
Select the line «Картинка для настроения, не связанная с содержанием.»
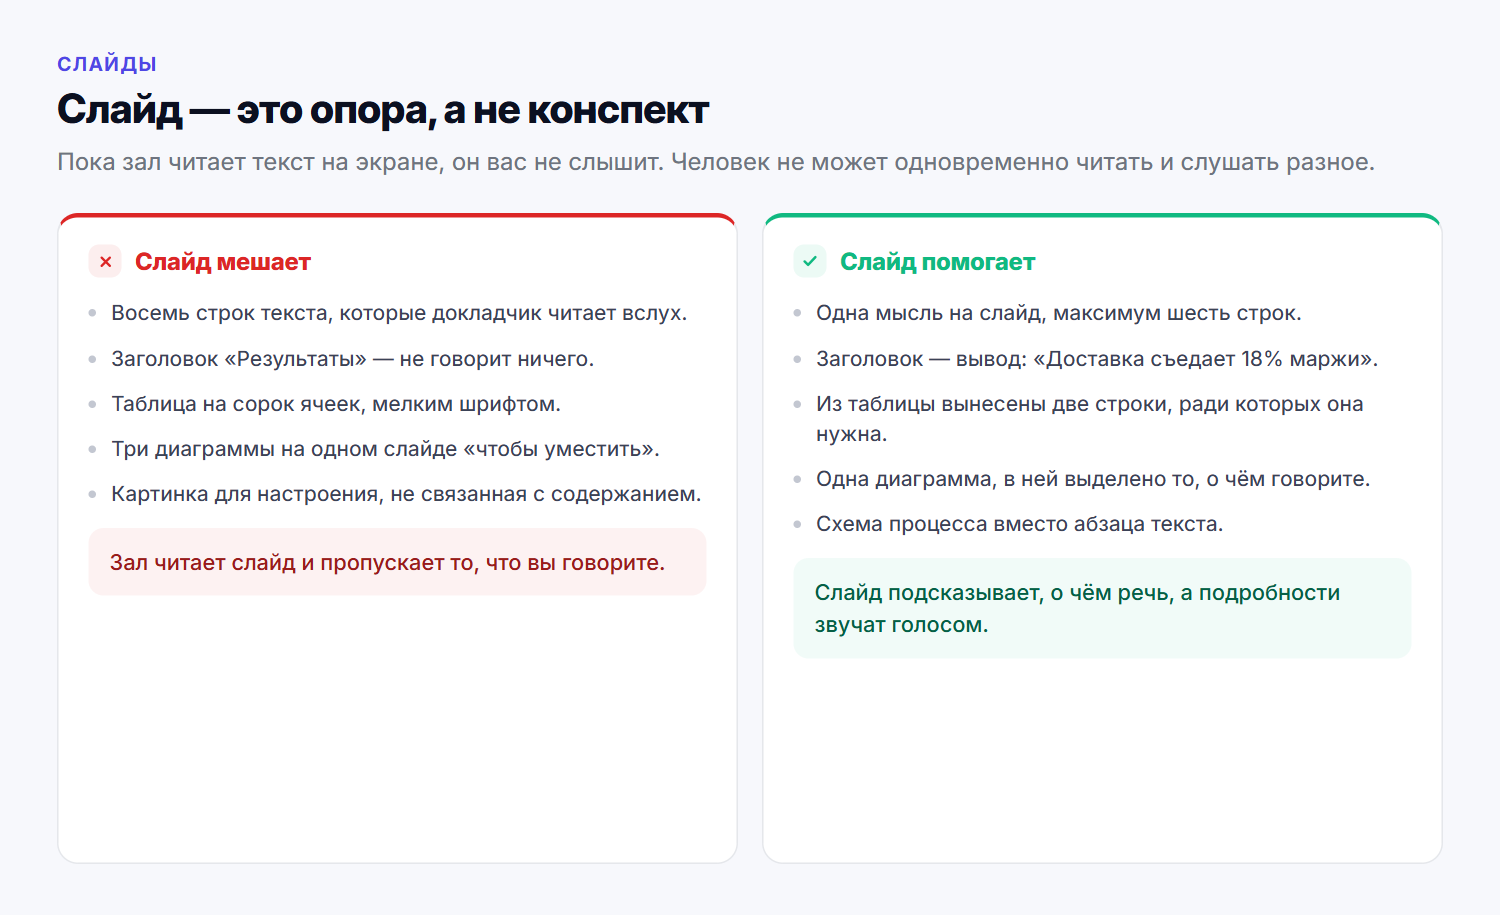tap(406, 494)
